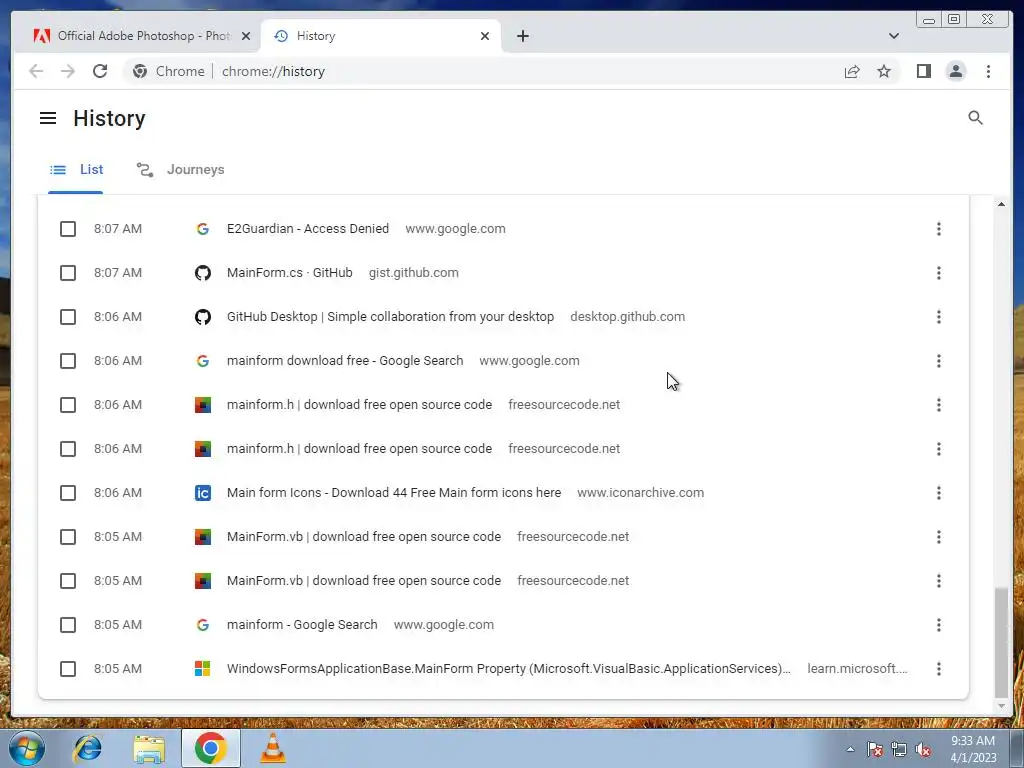Tick the GitHub Desktop entry checkbox

click(68, 317)
